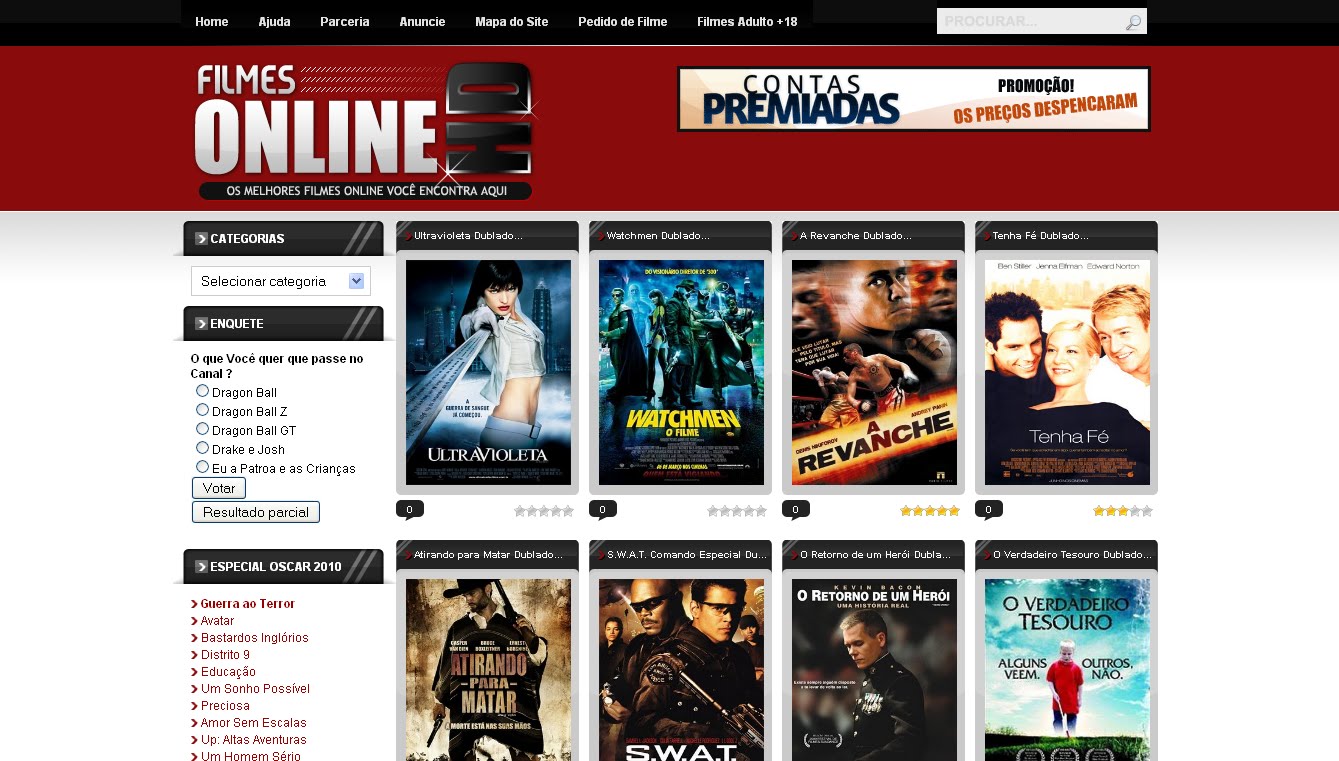This screenshot has height=761, width=1339.
Task: Open the Ultravioleta movie poster
Action: click(488, 372)
